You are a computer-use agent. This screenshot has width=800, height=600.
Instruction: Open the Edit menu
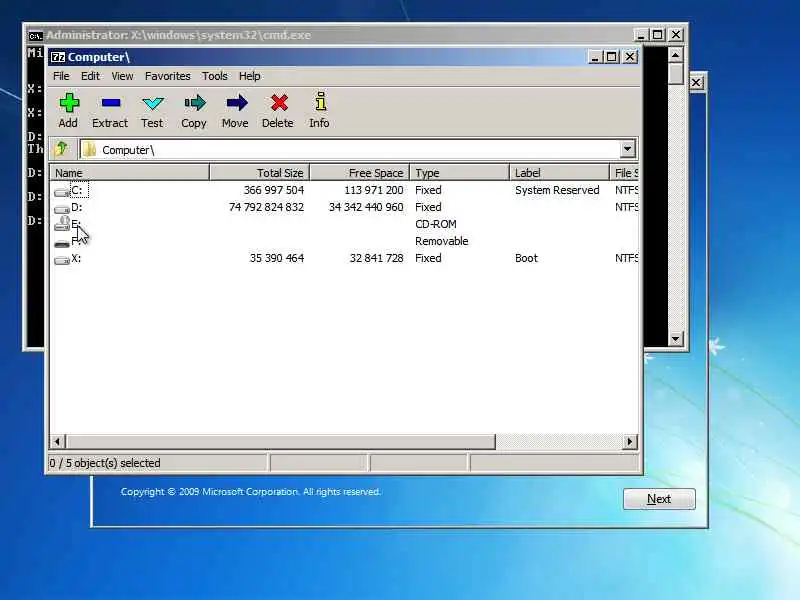(x=90, y=76)
